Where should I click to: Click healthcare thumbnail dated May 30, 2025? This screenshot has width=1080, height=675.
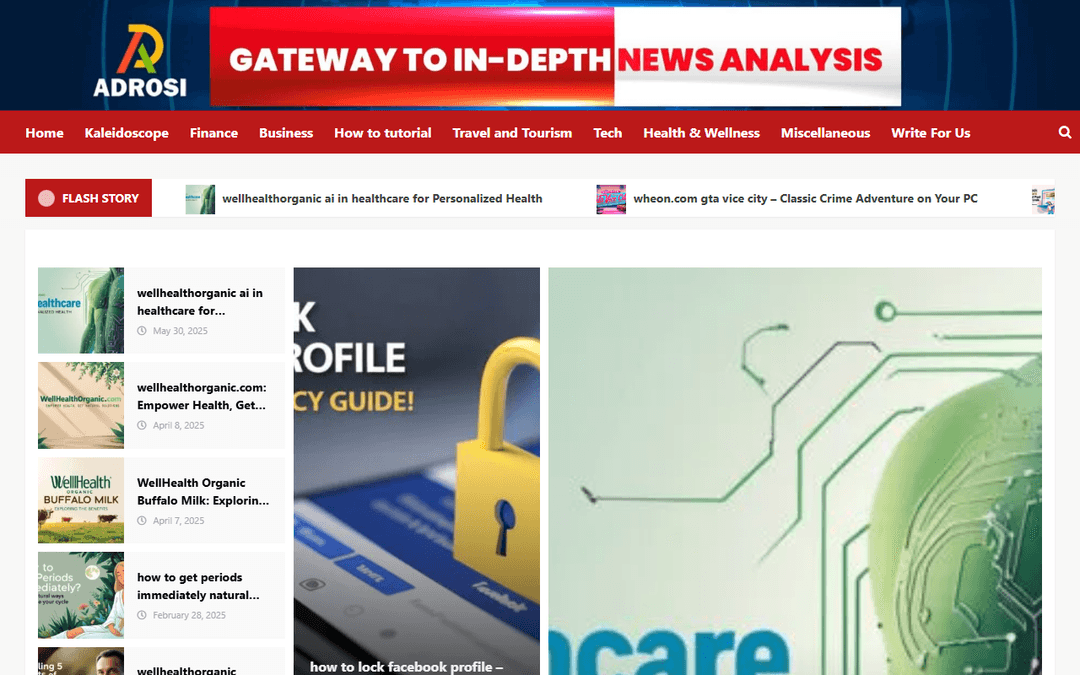click(81, 311)
